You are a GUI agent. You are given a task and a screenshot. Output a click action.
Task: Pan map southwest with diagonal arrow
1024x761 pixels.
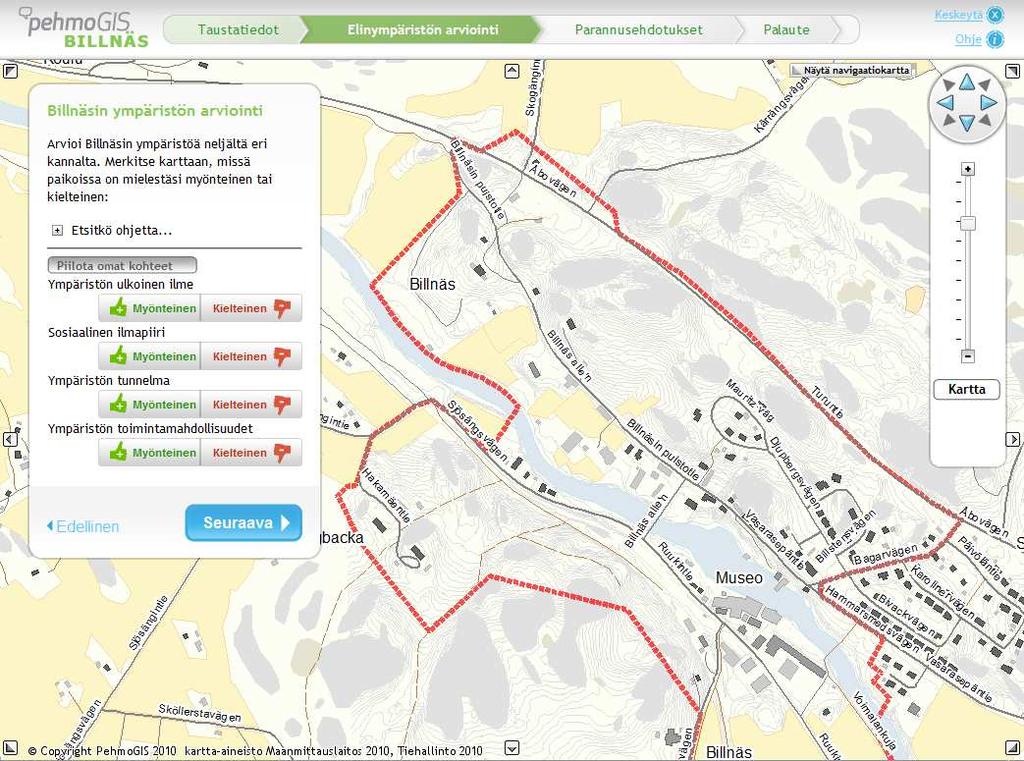point(949,120)
